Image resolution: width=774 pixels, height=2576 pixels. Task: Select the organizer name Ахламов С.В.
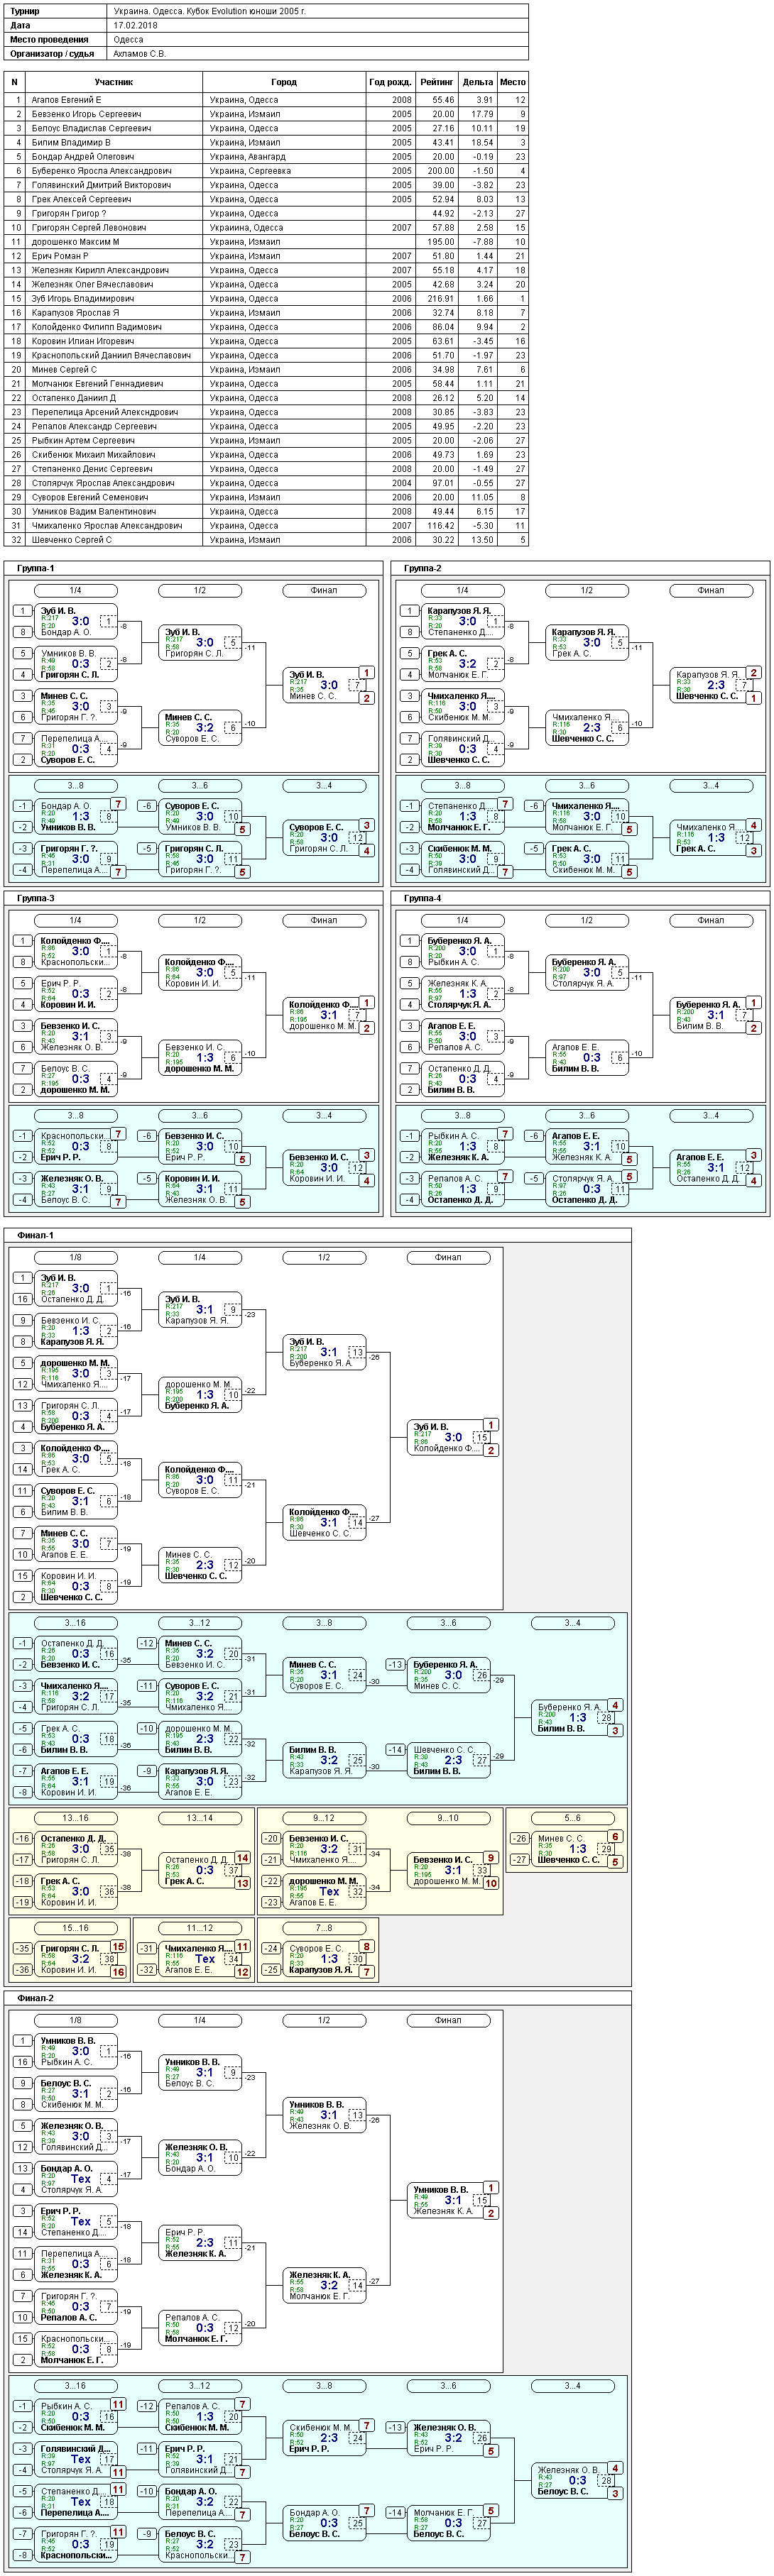tap(140, 53)
